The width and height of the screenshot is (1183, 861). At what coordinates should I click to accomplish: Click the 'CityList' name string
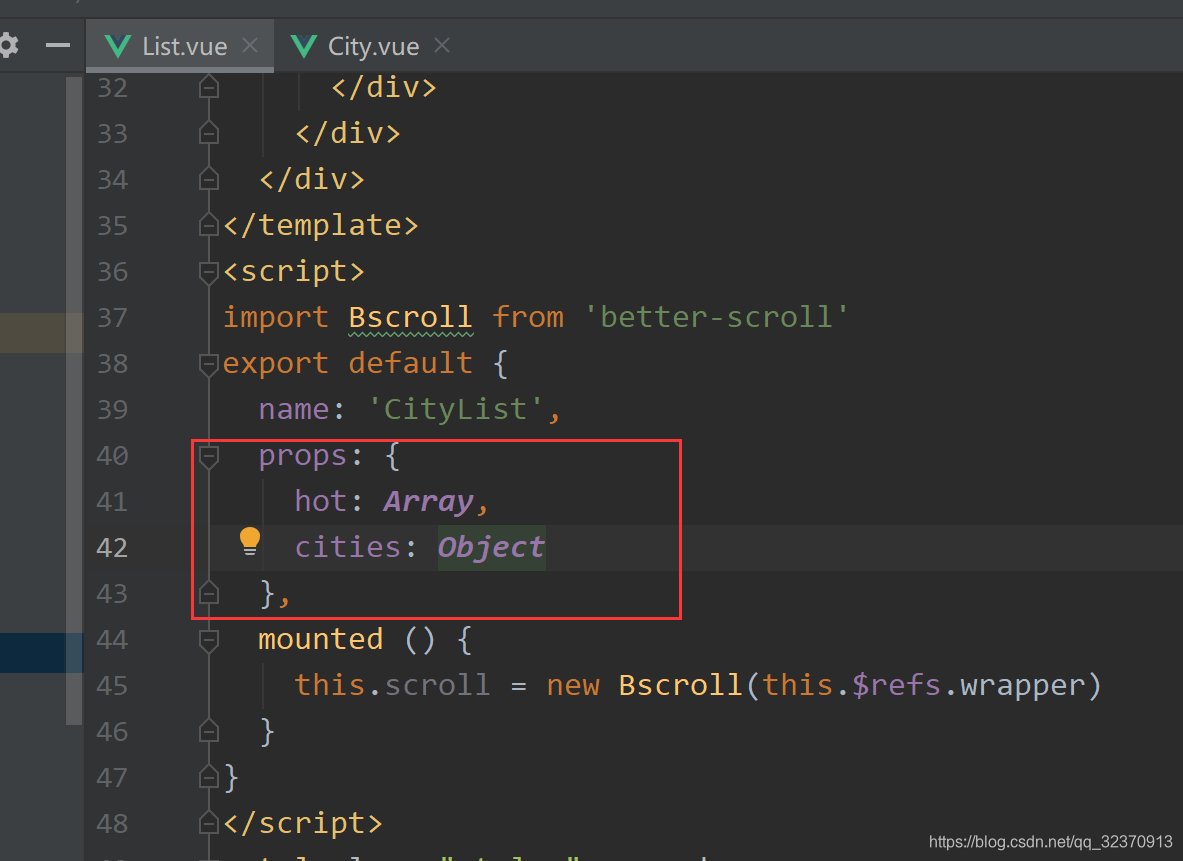[455, 409]
